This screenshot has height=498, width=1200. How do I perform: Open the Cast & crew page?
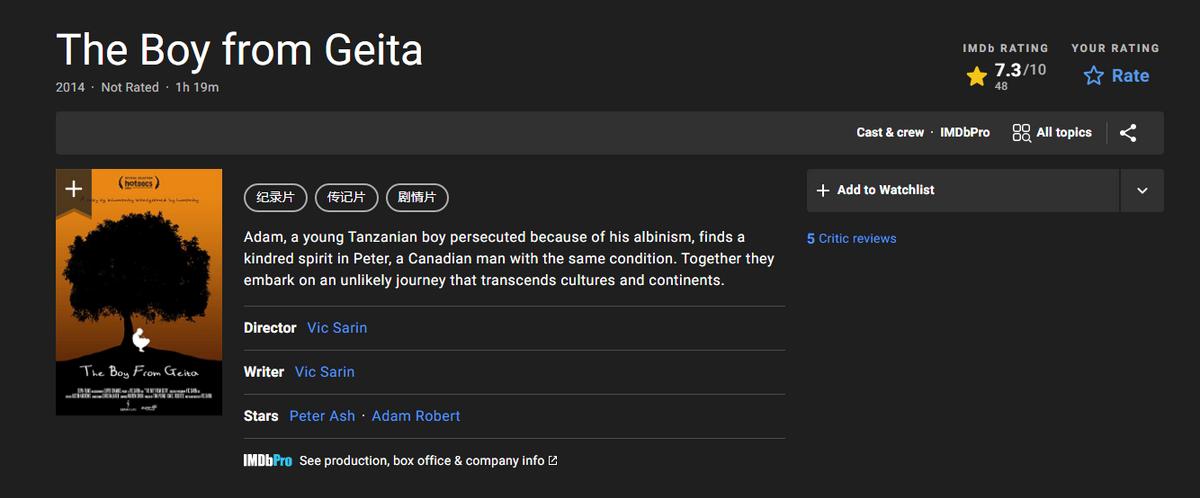890,133
